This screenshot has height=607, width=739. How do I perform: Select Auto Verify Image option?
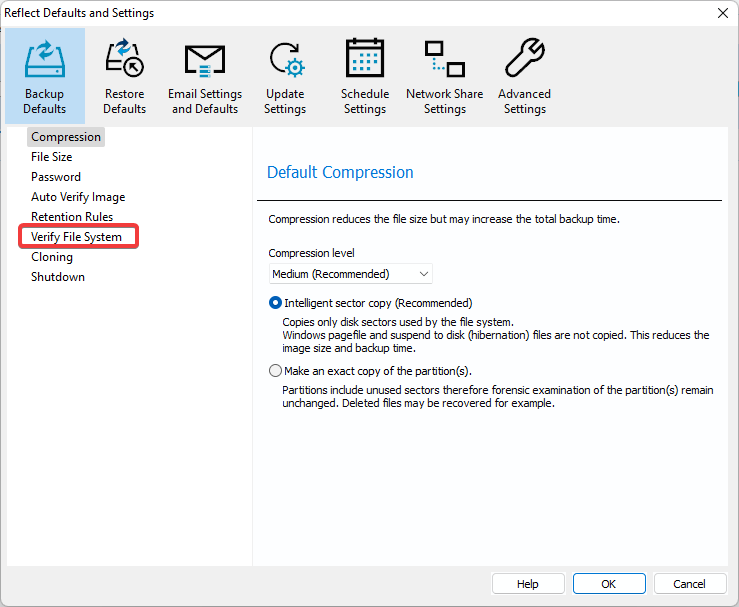[x=78, y=197]
